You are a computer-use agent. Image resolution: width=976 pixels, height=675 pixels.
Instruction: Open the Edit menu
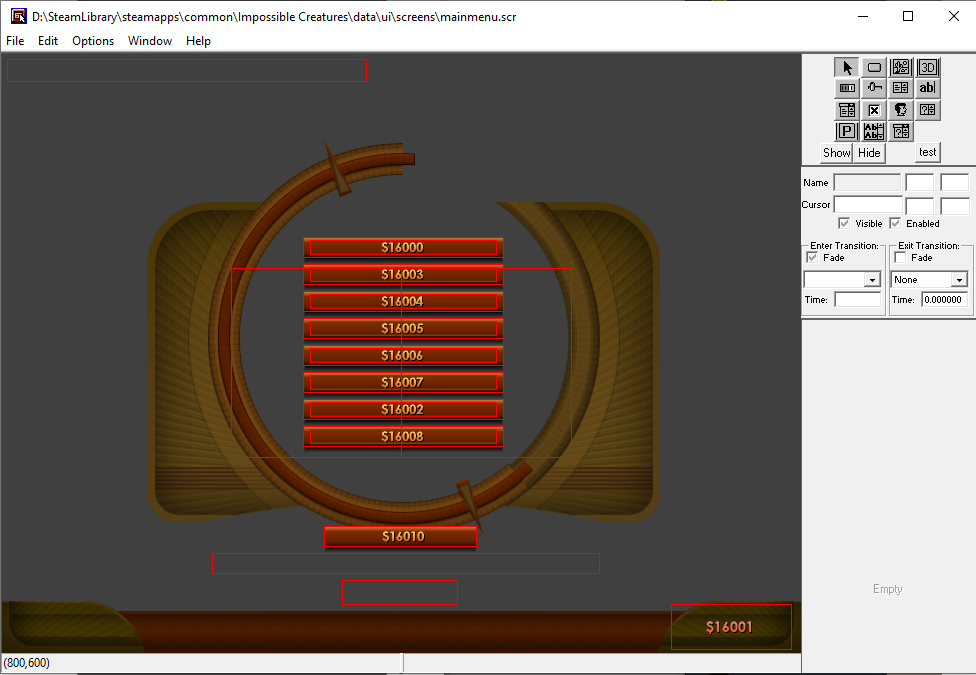click(x=48, y=40)
